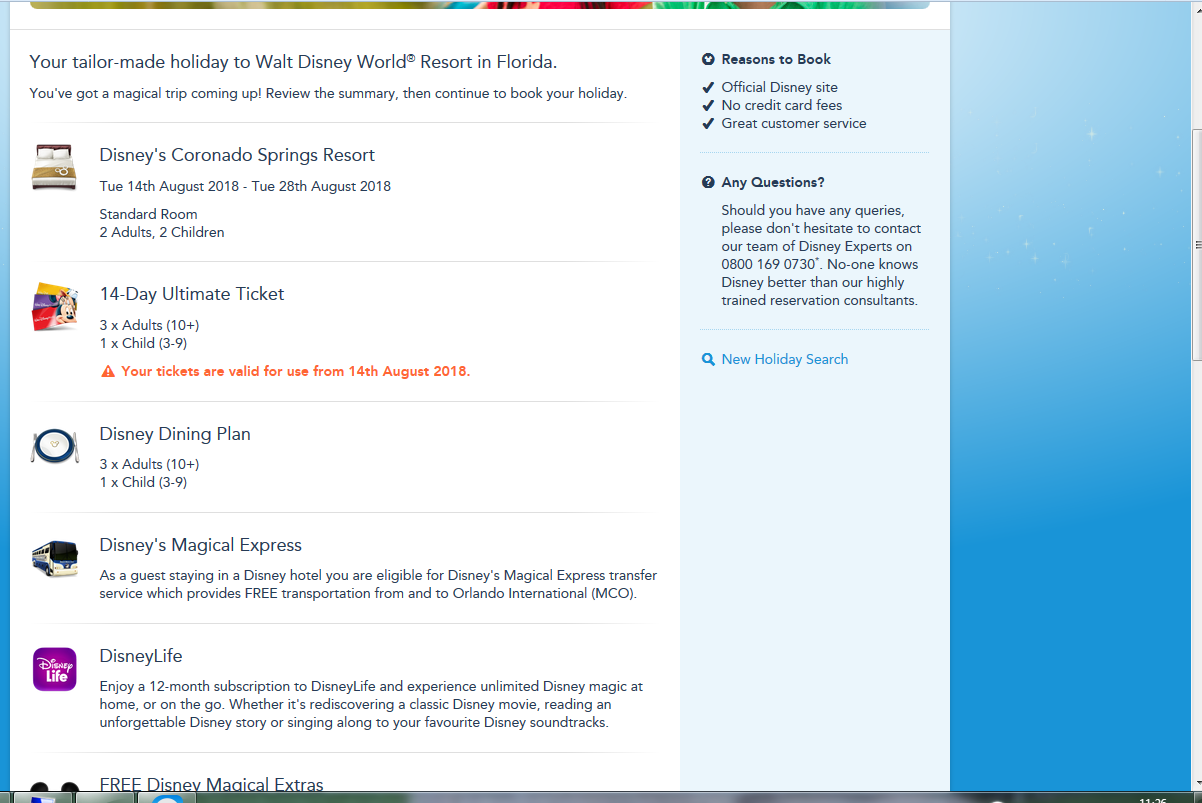The width and height of the screenshot is (1202, 803).
Task: Click the 14-Day Ultimate Ticket heading
Action: [x=192, y=294]
